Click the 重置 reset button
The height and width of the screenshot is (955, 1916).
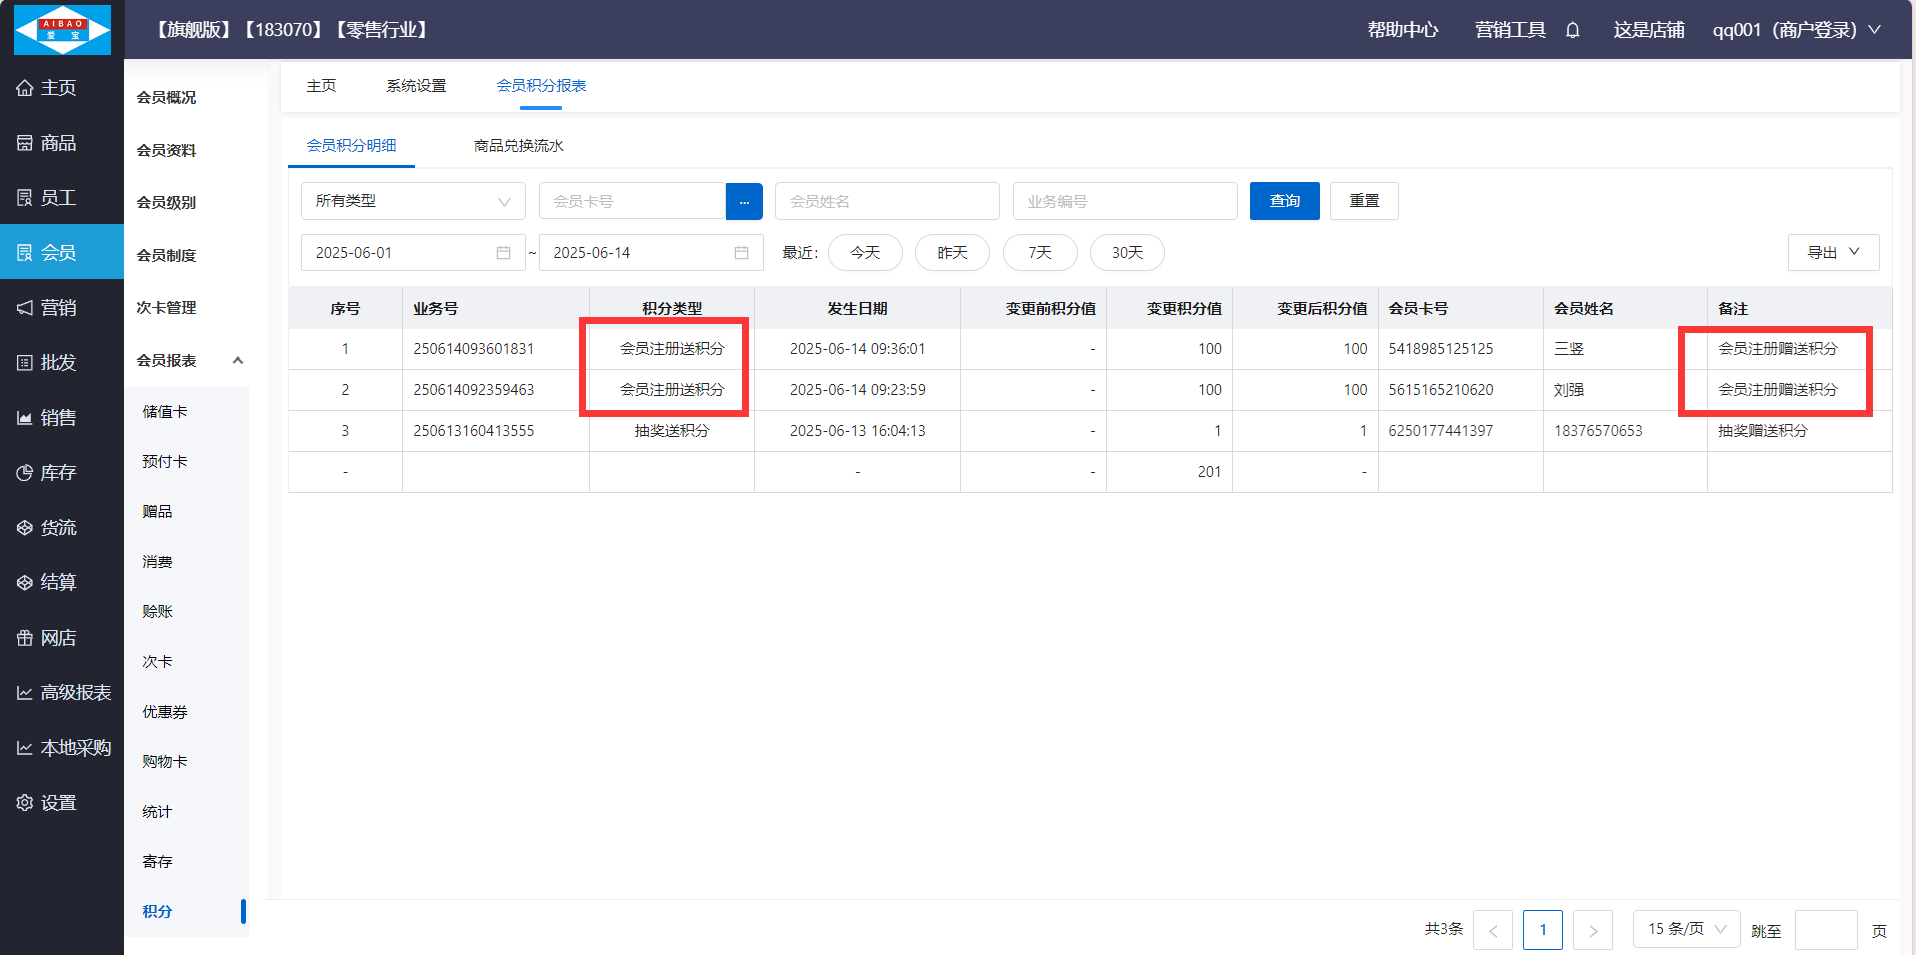coord(1364,201)
